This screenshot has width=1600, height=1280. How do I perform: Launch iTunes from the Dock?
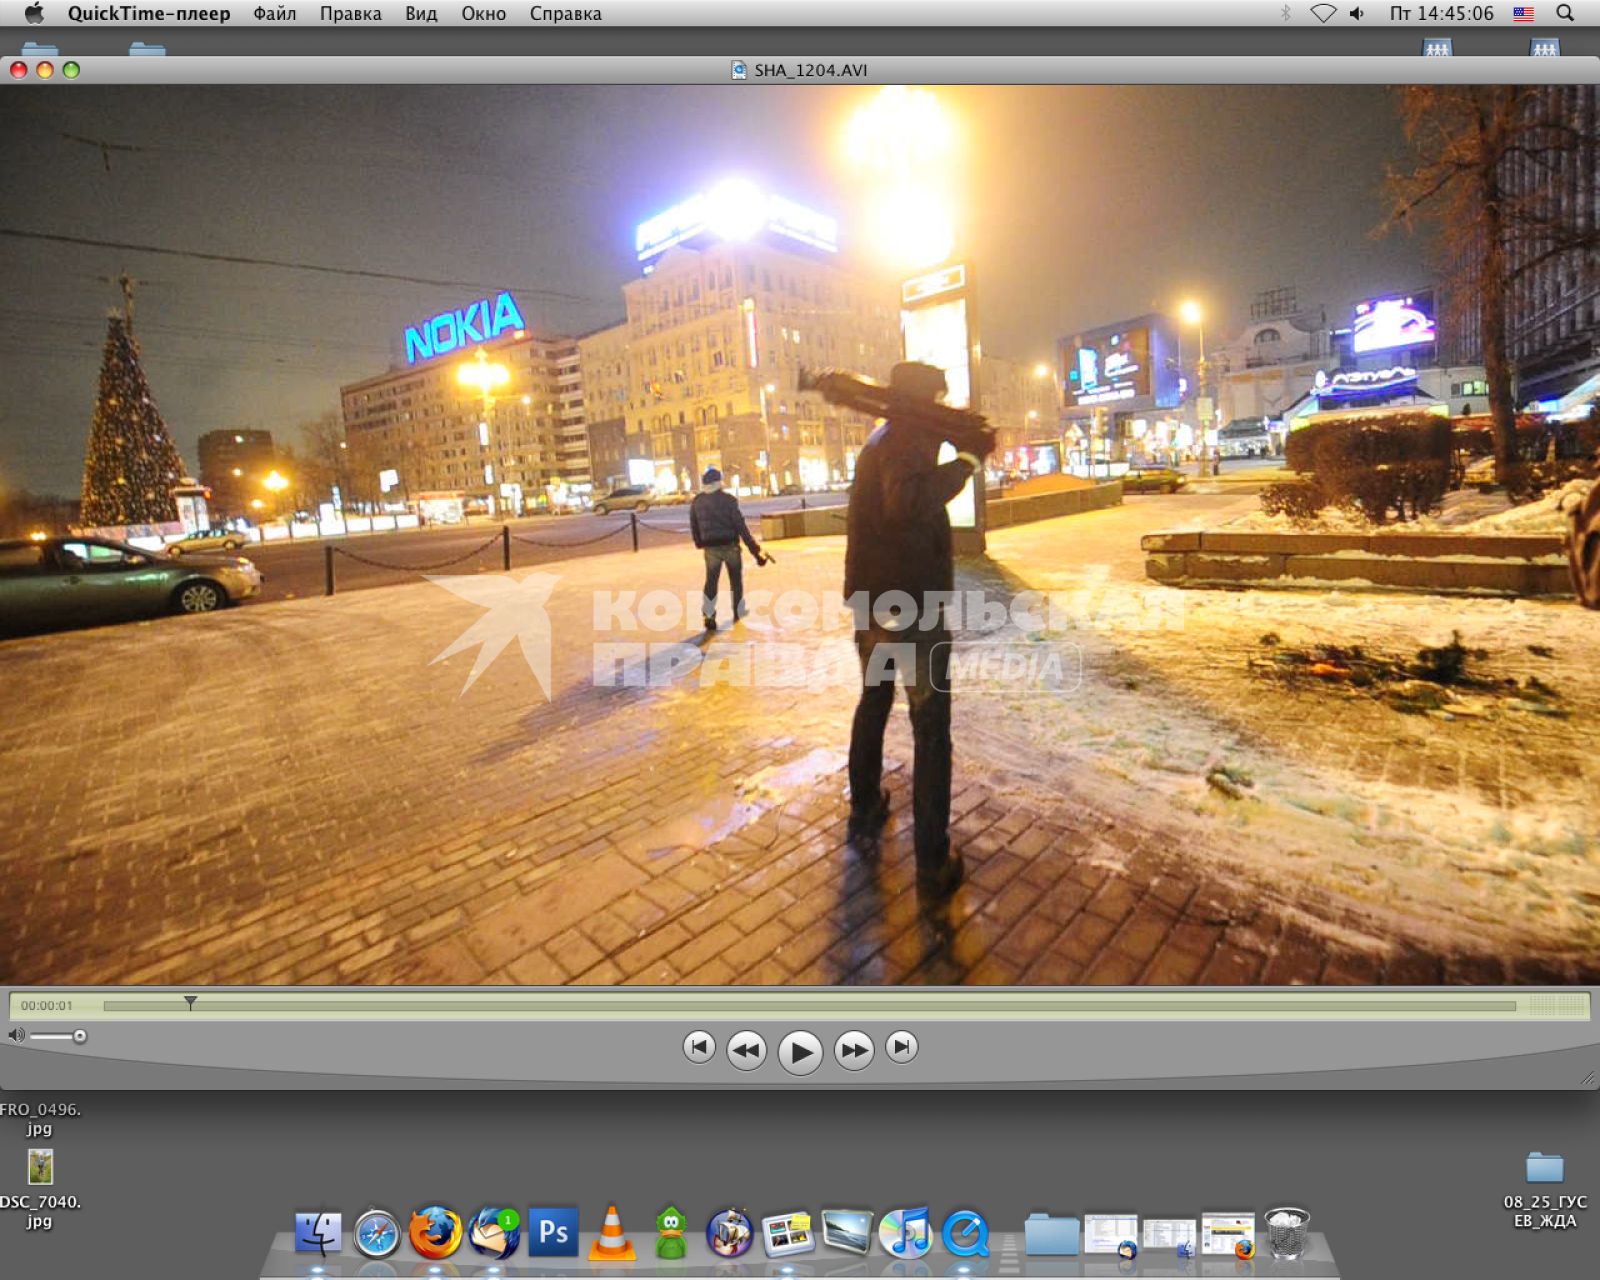[x=905, y=1233]
